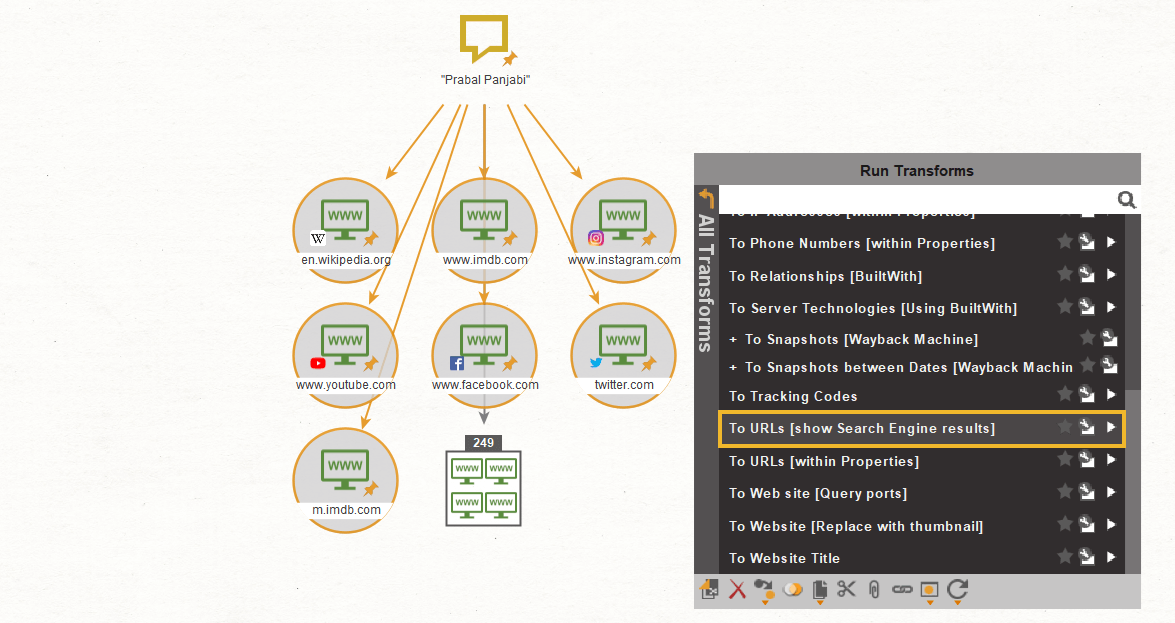Expand the To Snapshots [Wayback Machine] plus sign
Screen dimensions: 1175x623
tap(734, 340)
